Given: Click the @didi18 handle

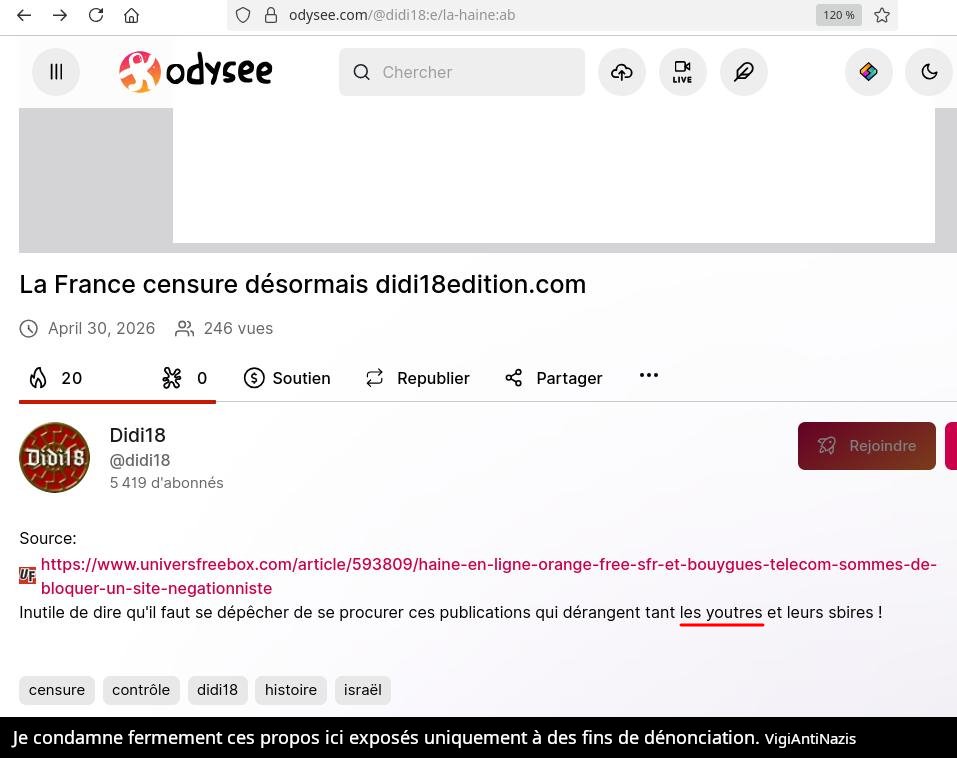Looking at the screenshot, I should (140, 460).
